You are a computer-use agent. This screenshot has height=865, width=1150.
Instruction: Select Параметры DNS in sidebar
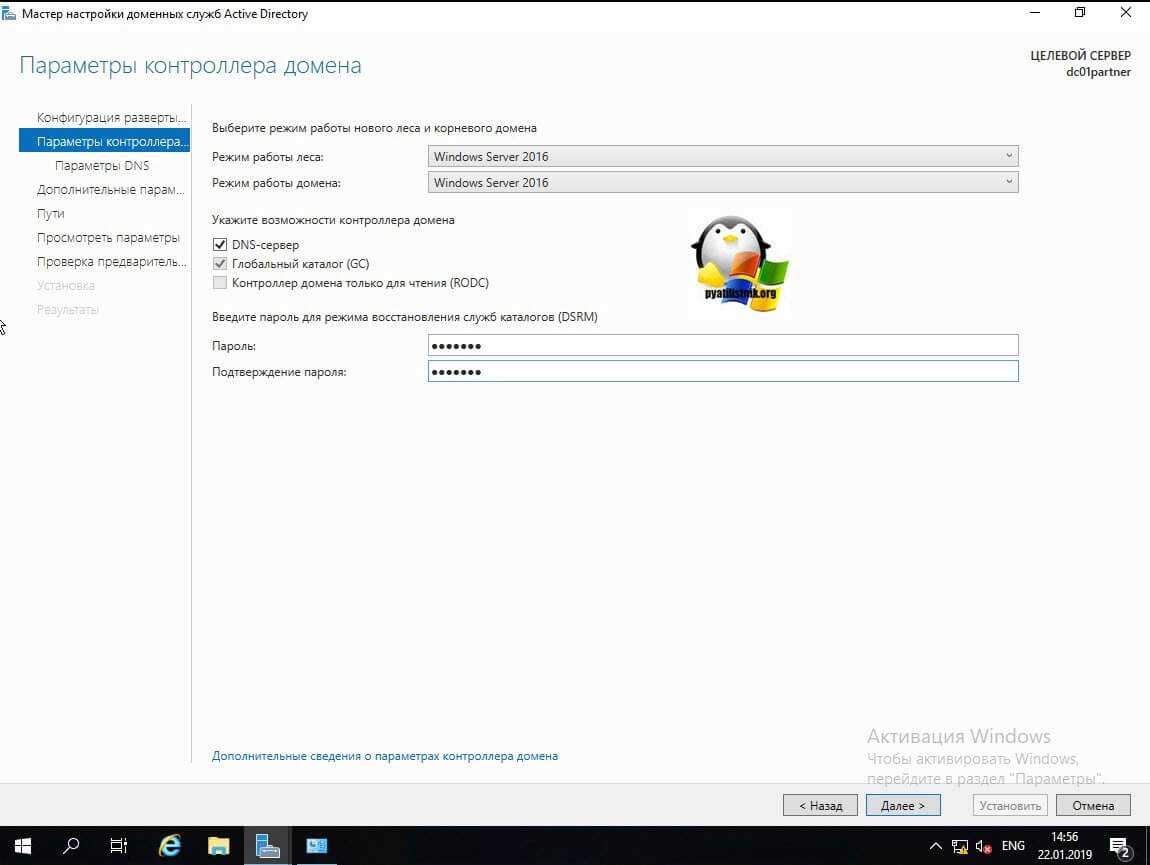(102, 166)
